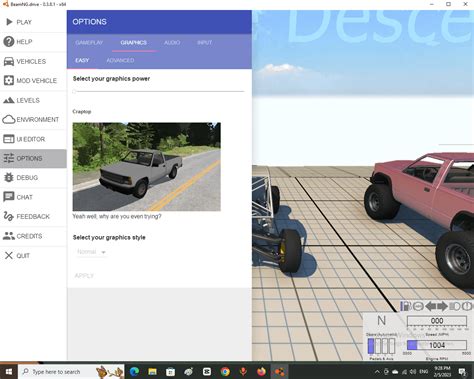Open the Help section
This screenshot has height=379, width=474.
(x=33, y=42)
